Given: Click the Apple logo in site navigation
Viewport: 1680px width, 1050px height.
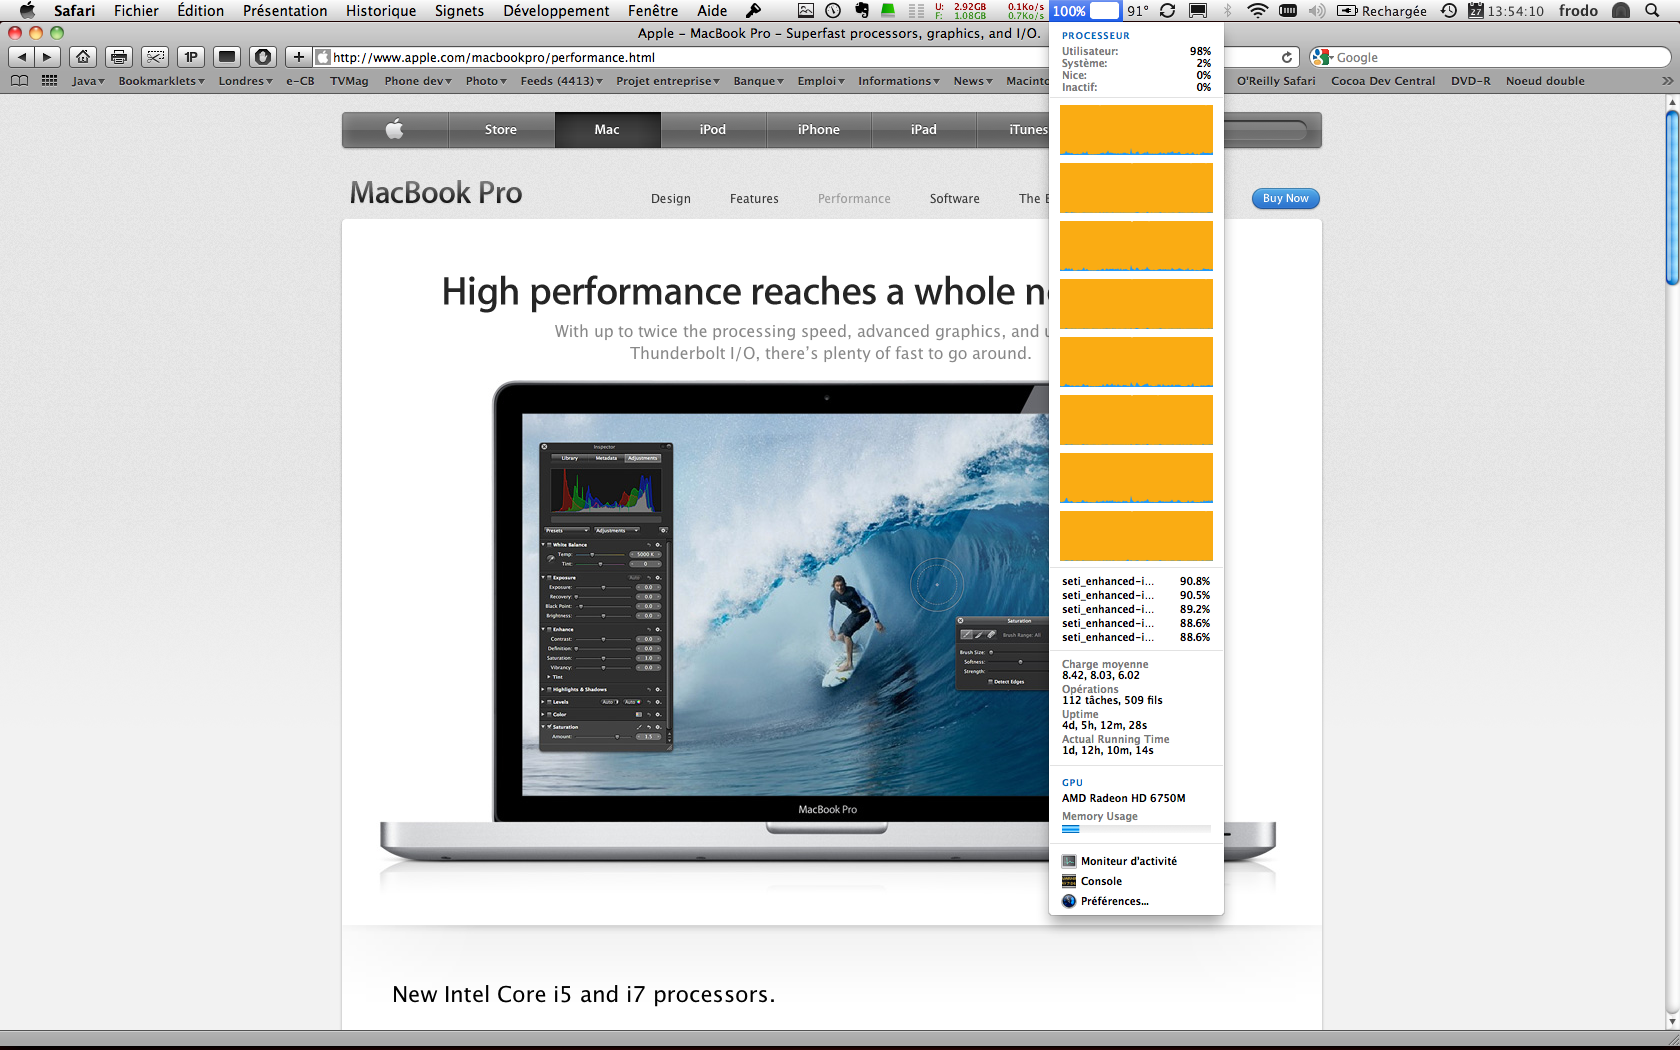Looking at the screenshot, I should pos(395,129).
